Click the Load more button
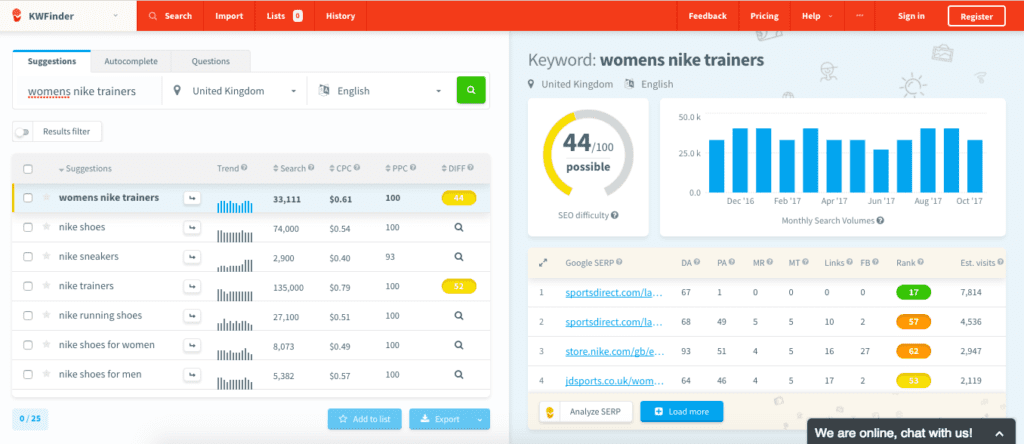1024x444 pixels. [x=682, y=412]
